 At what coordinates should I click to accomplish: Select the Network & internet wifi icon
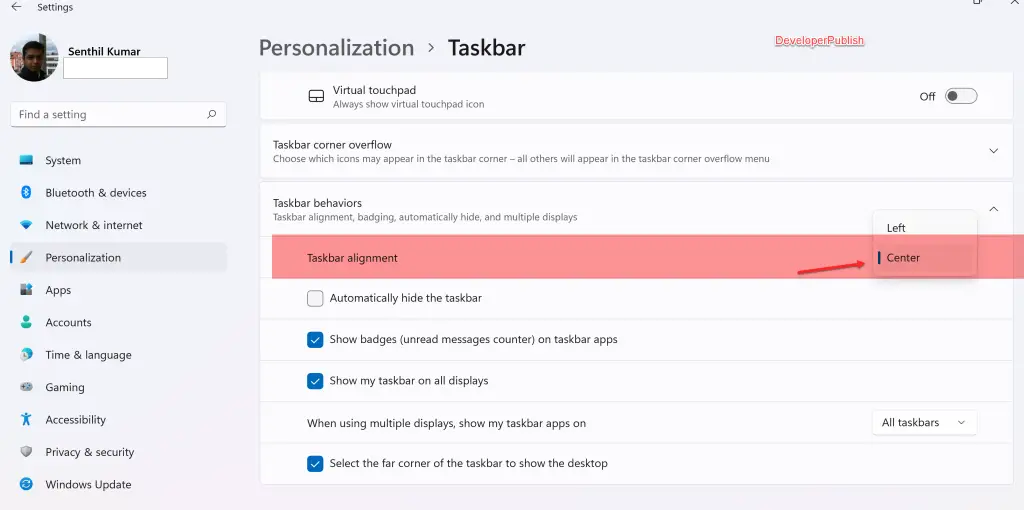pyautogui.click(x=26, y=225)
